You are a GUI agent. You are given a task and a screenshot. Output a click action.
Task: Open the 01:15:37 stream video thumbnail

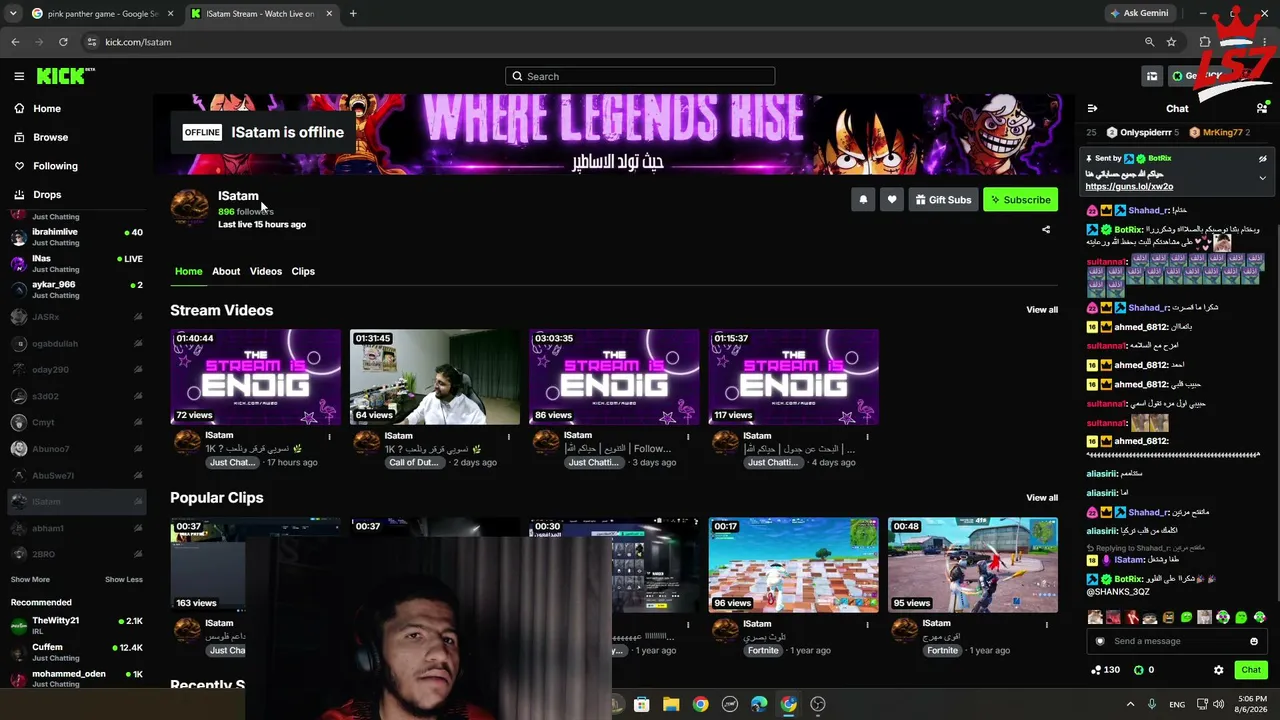794,377
